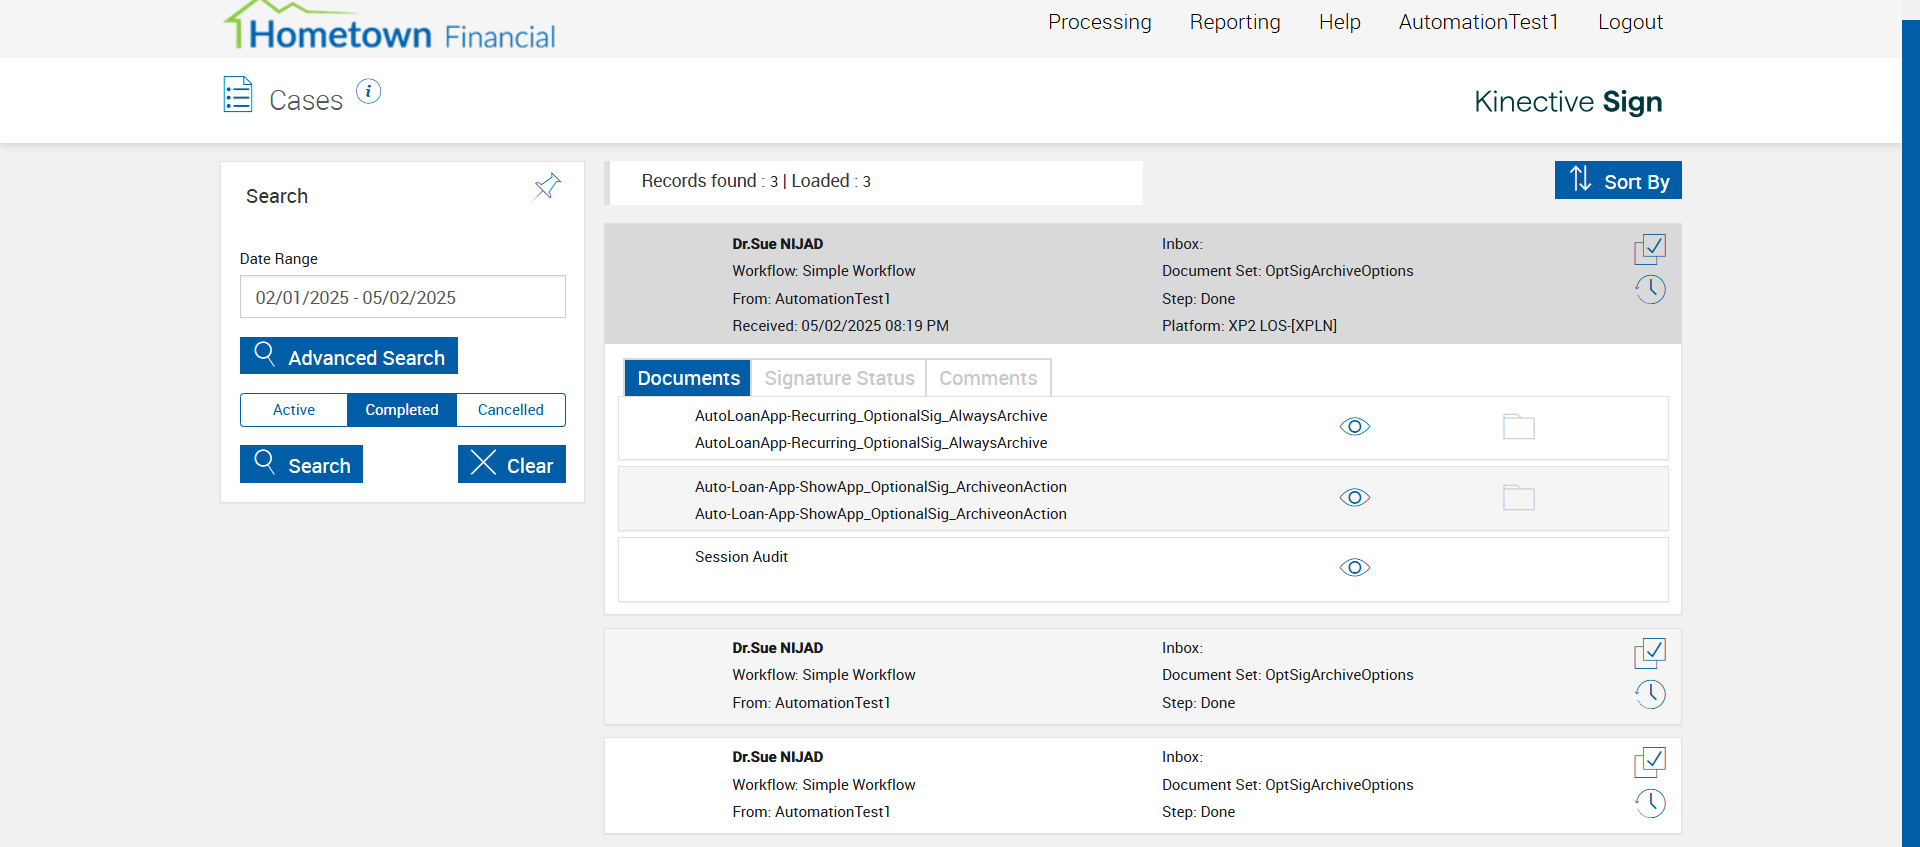Switch to the Comments tab
Screen dimensions: 1920x847
coord(988,378)
